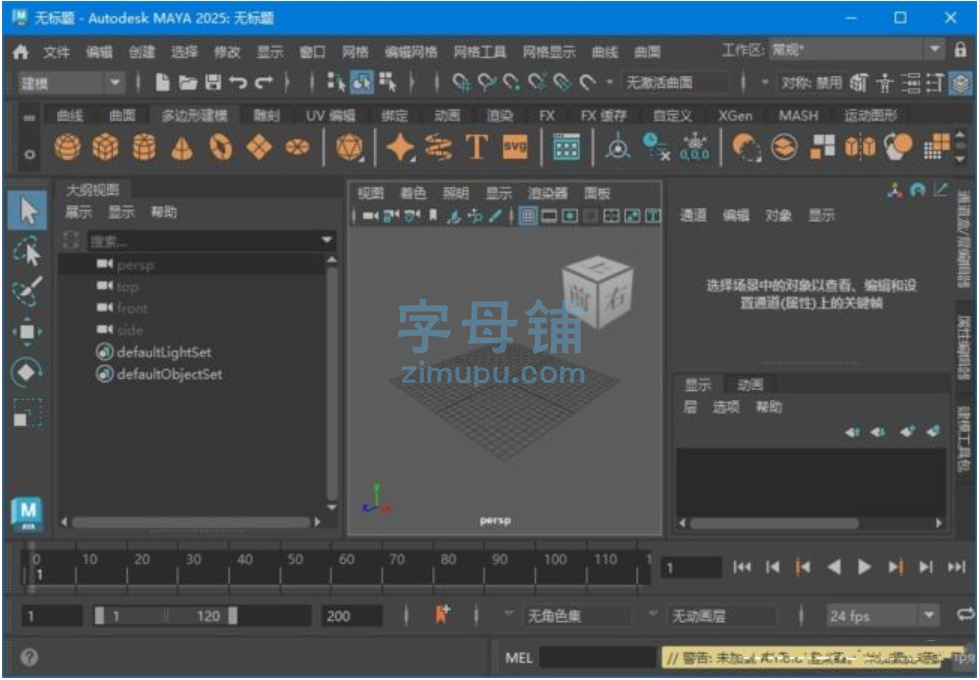
Task: Switch to the UV 编辑 shelf tab
Action: tap(330, 116)
